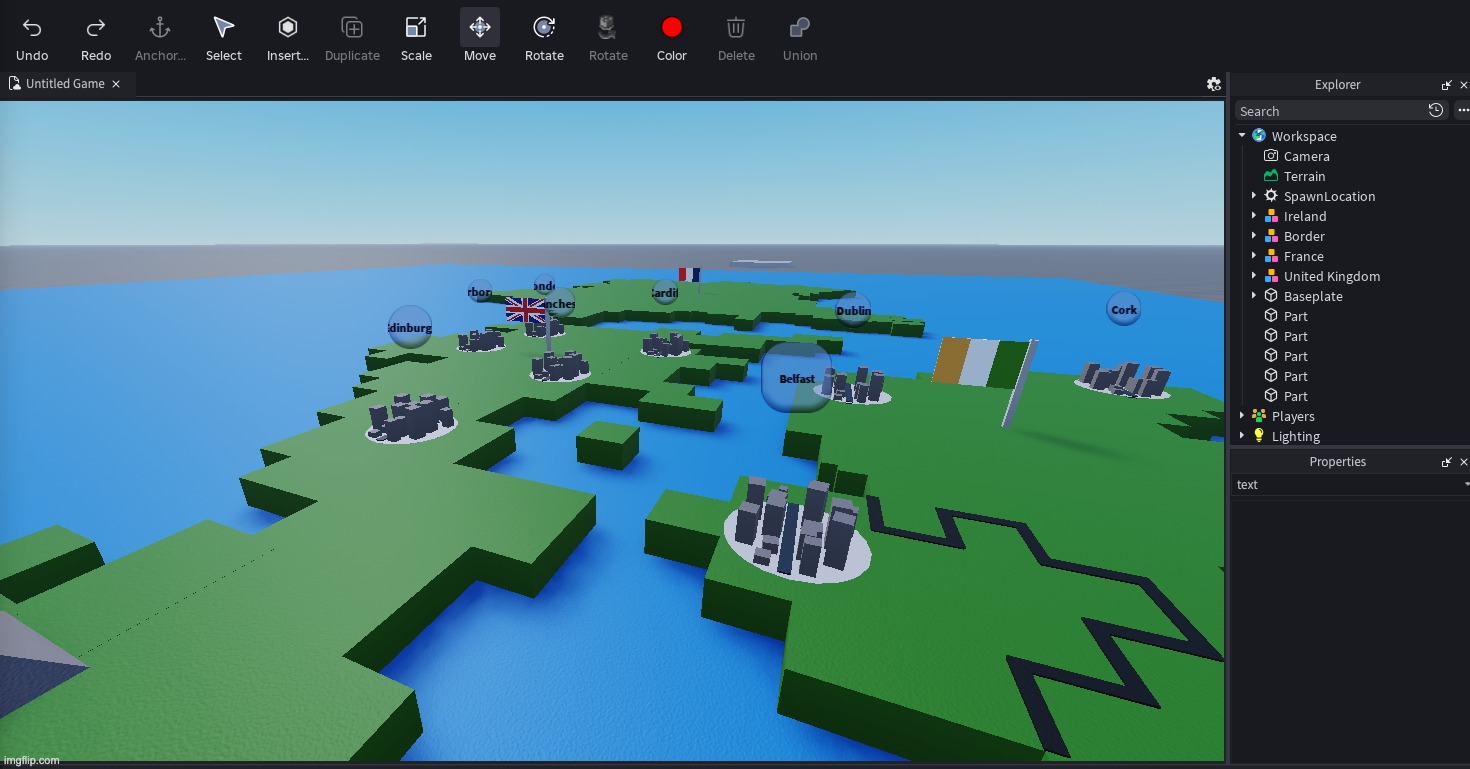The height and width of the screenshot is (769, 1470).
Task: Open the red Color picker
Action: click(672, 28)
